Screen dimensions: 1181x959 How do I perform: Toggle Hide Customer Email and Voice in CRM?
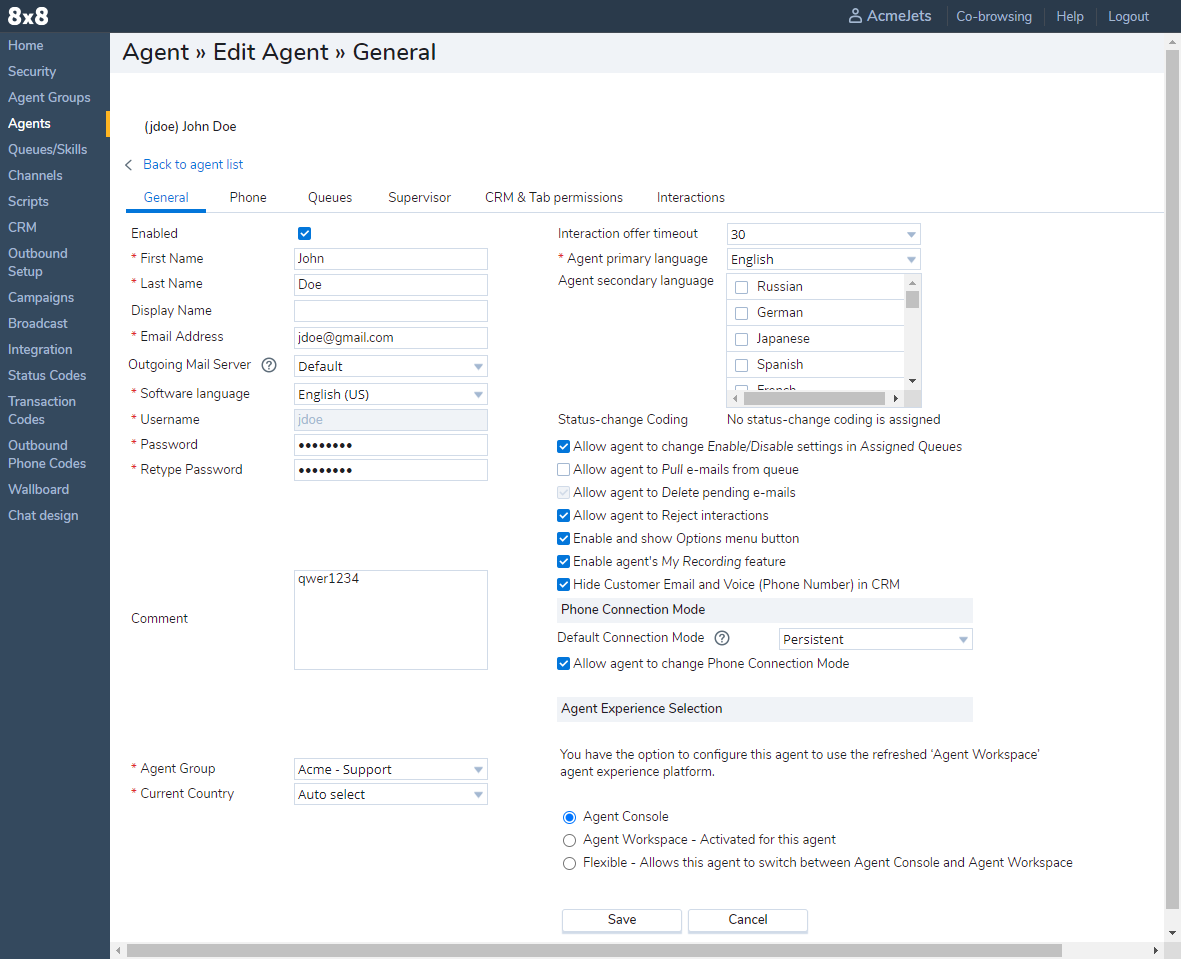563,585
